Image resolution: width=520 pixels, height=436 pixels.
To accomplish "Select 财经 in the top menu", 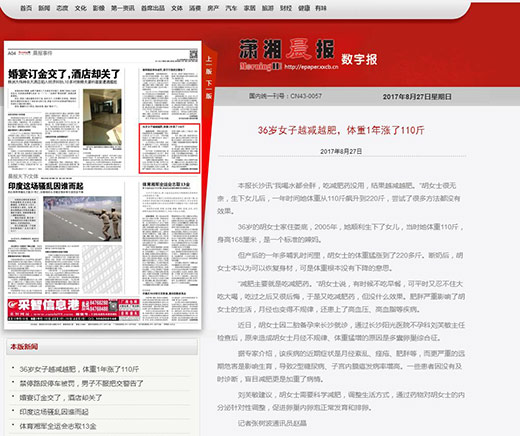I will pos(286,8).
